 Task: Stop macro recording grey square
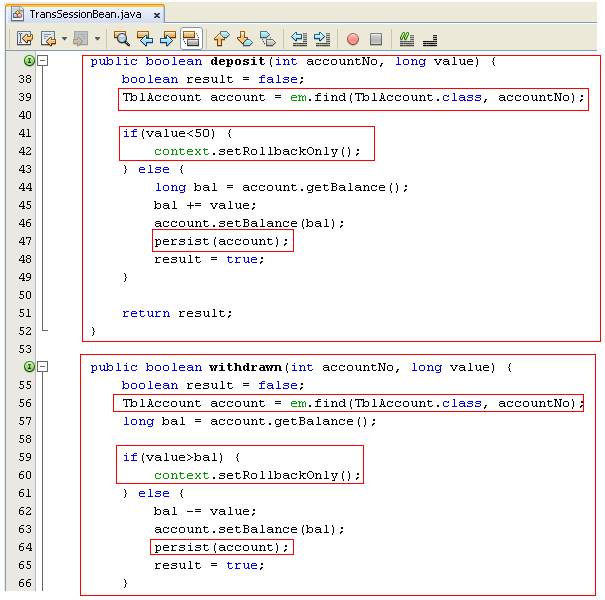[x=376, y=39]
